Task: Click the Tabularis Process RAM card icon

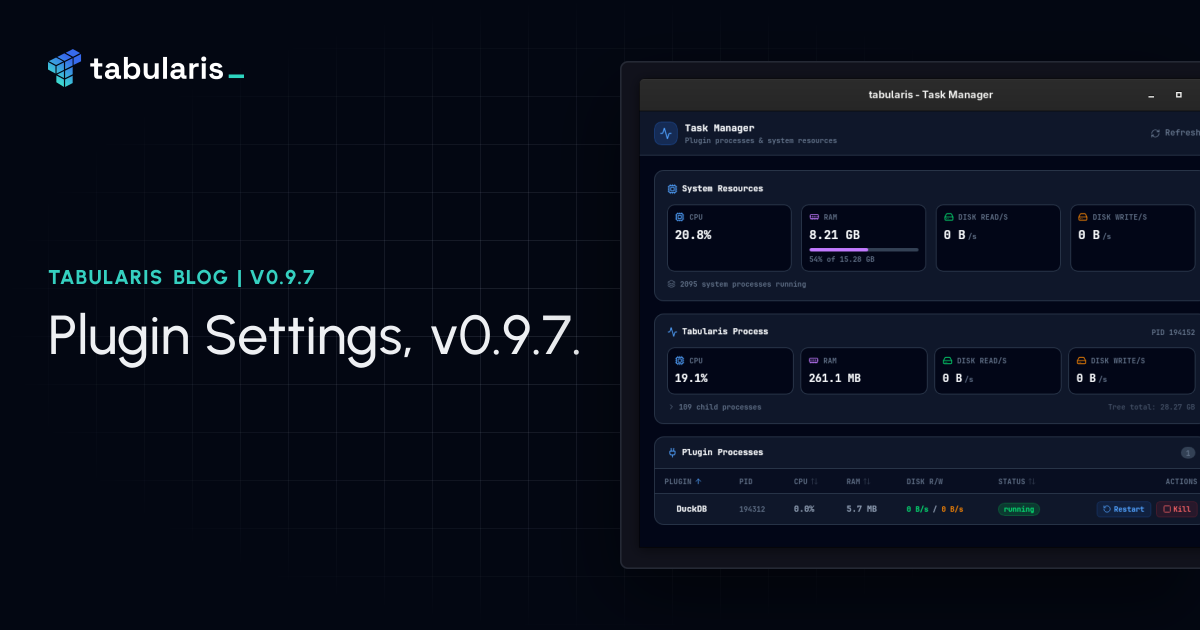Action: click(x=814, y=360)
